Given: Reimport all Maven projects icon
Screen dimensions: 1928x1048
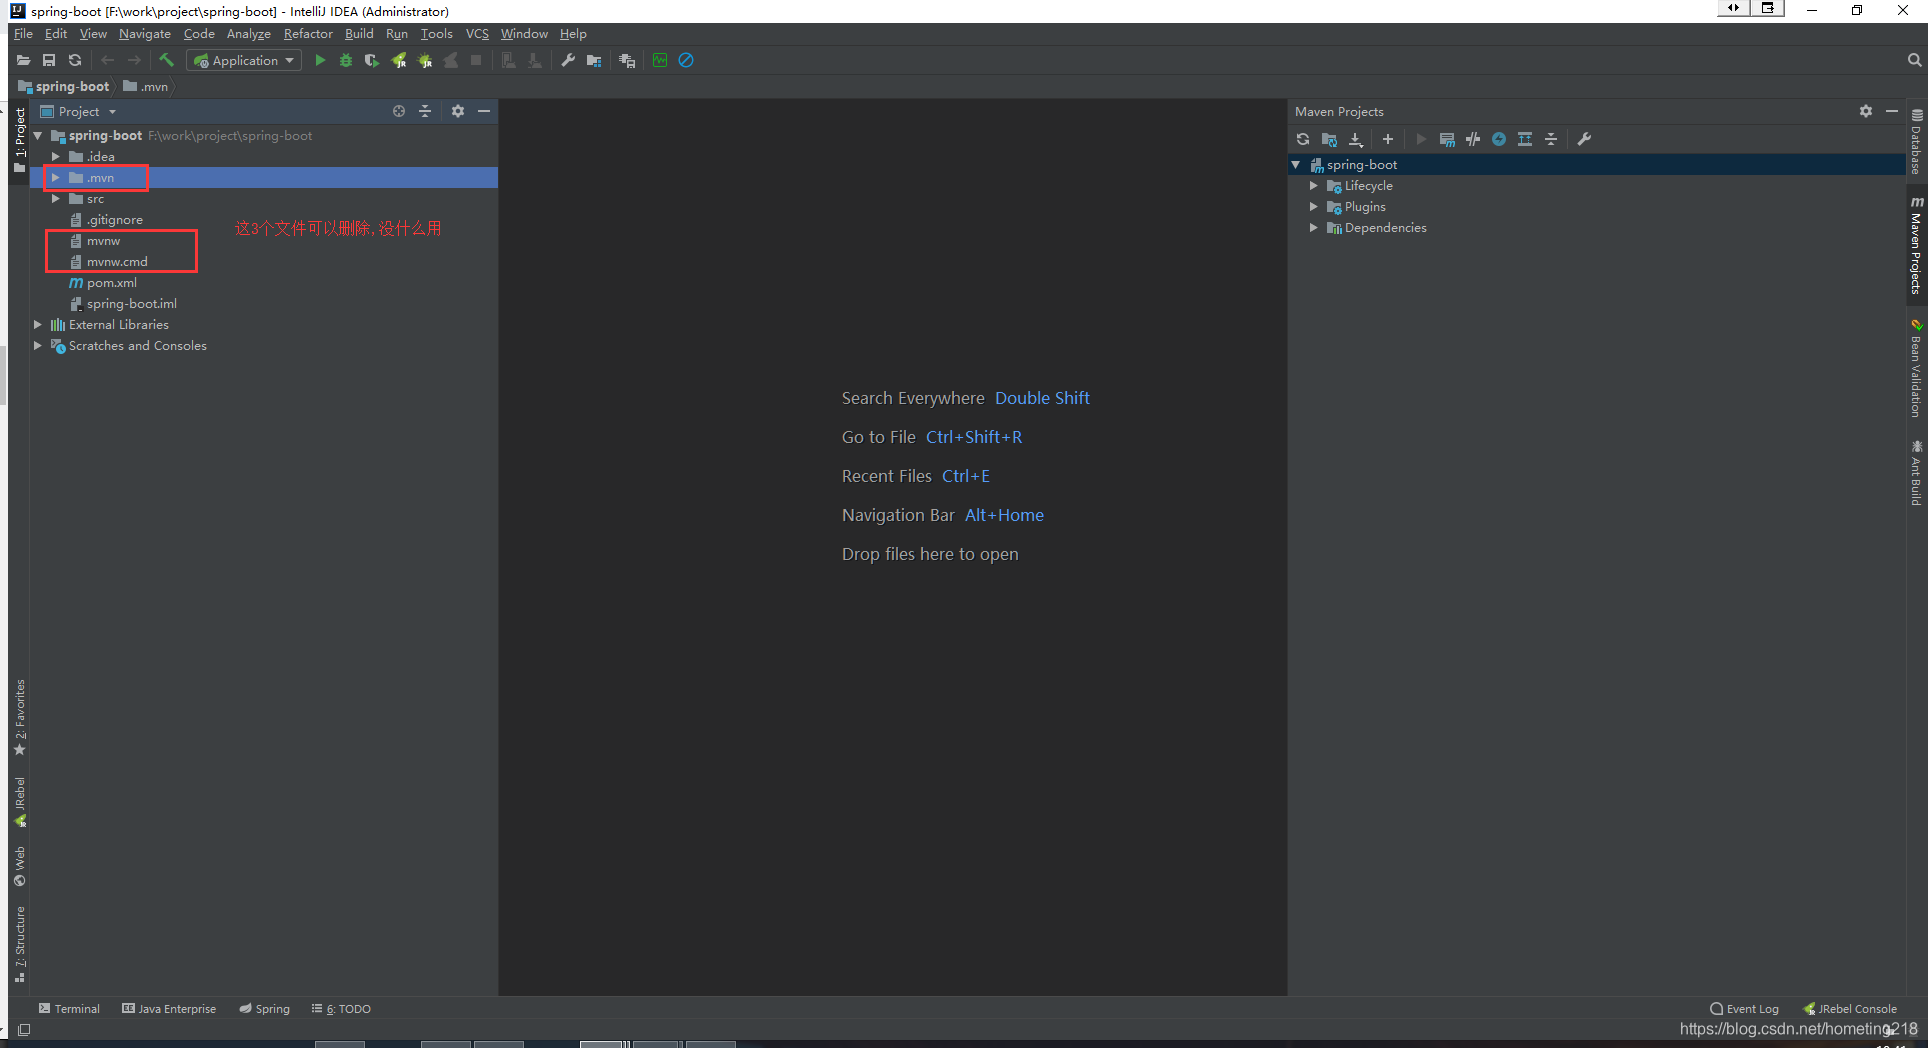Looking at the screenshot, I should click(x=1302, y=140).
